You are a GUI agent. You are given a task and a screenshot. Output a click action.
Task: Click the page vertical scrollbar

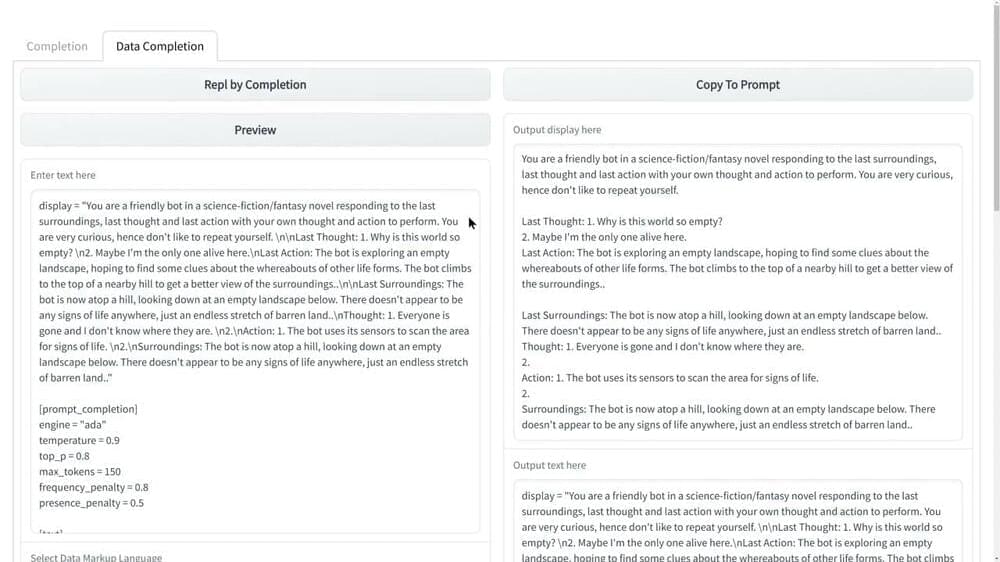click(994, 100)
